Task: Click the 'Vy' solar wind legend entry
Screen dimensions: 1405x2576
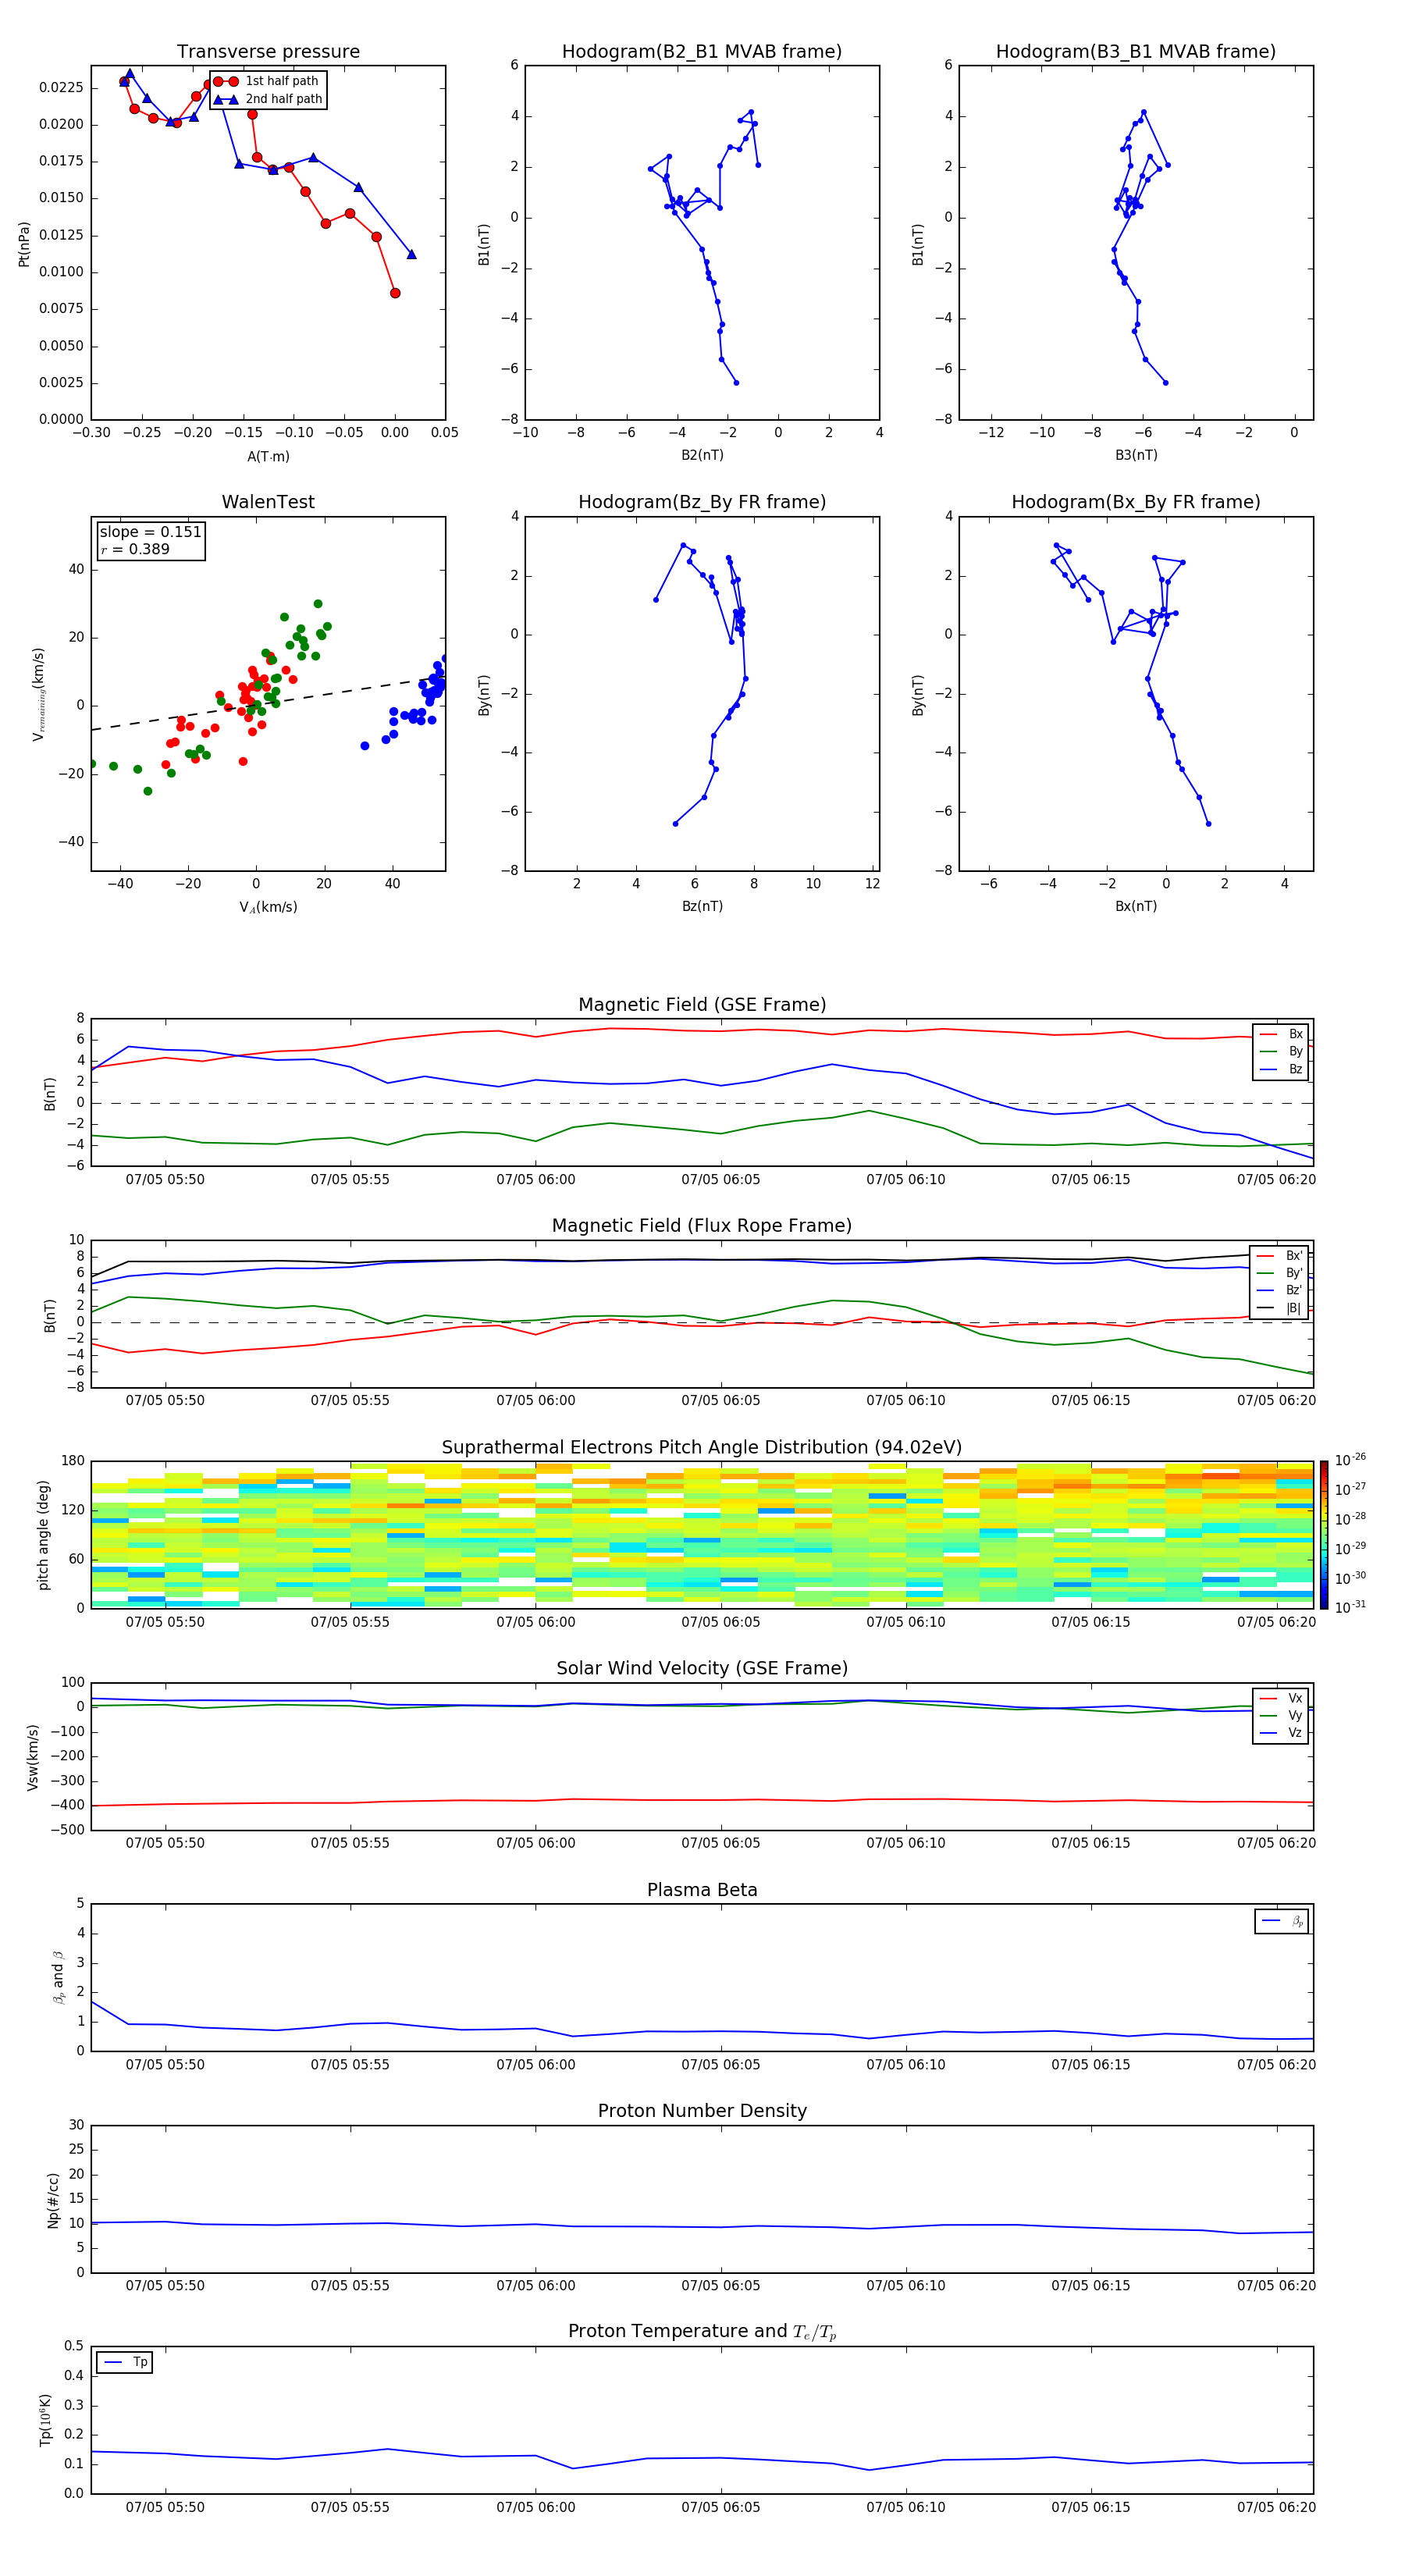Action: 1282,1716
